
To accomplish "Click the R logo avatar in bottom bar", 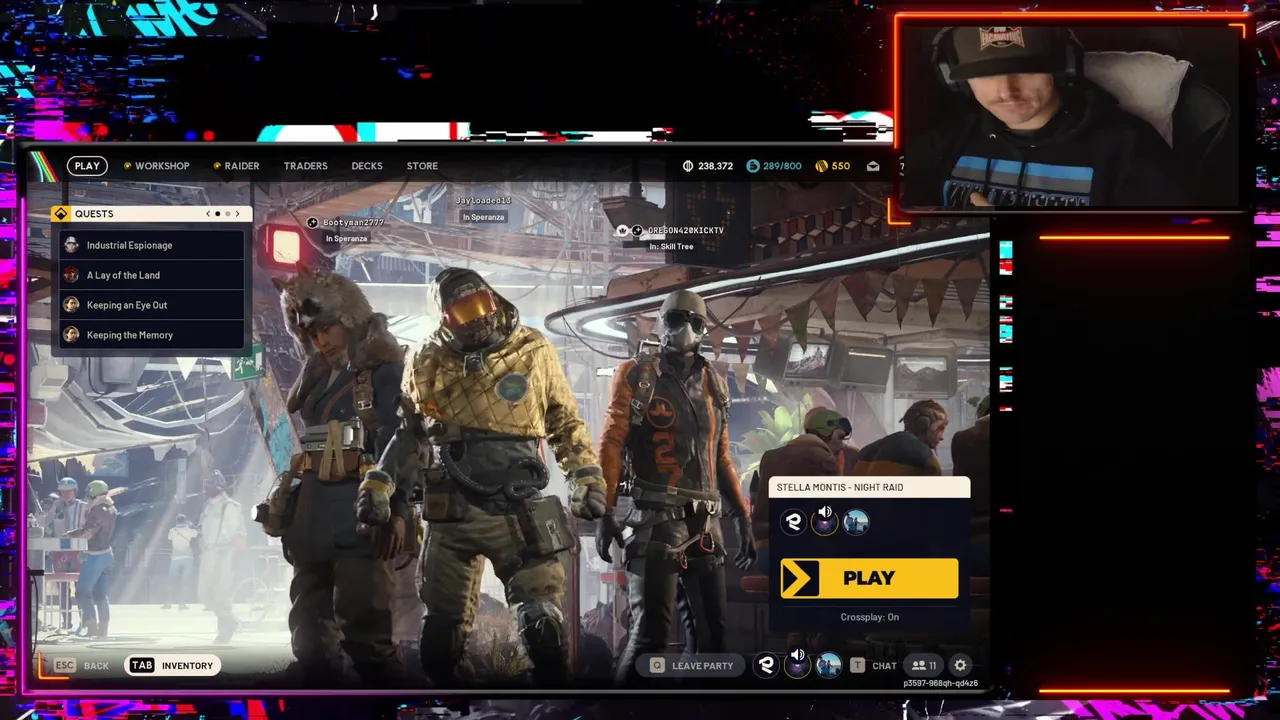I will (x=766, y=666).
